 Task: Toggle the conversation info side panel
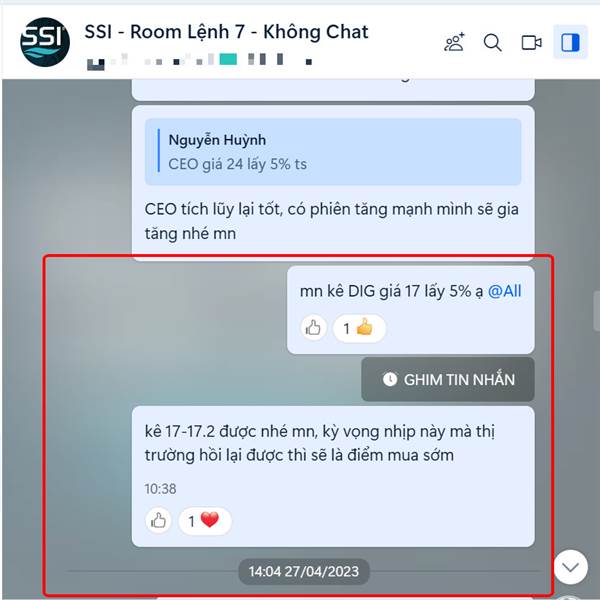(x=570, y=42)
